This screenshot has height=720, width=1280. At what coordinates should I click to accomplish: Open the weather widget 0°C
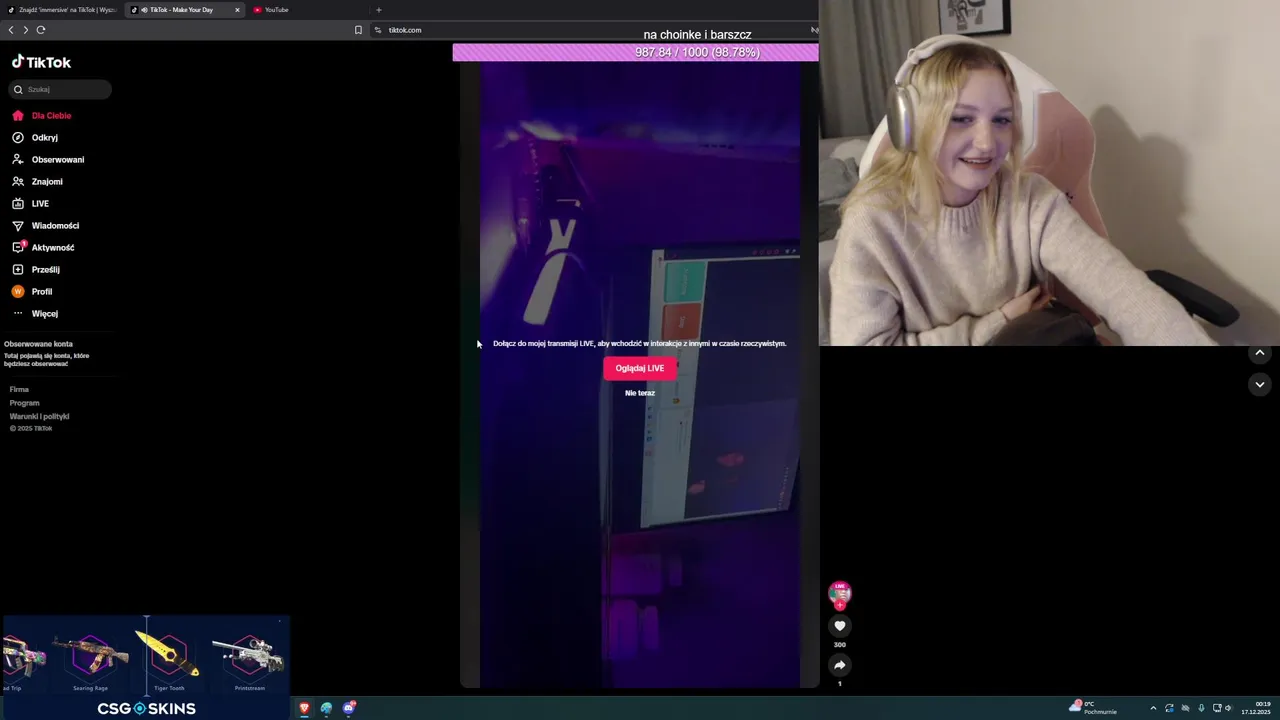point(1093,708)
